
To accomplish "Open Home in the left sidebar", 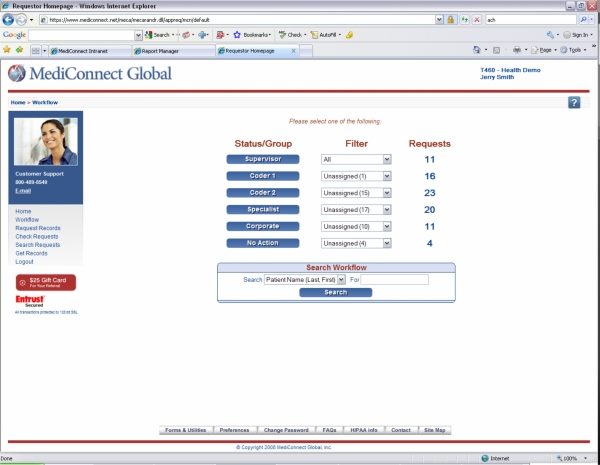I will (x=23, y=211).
